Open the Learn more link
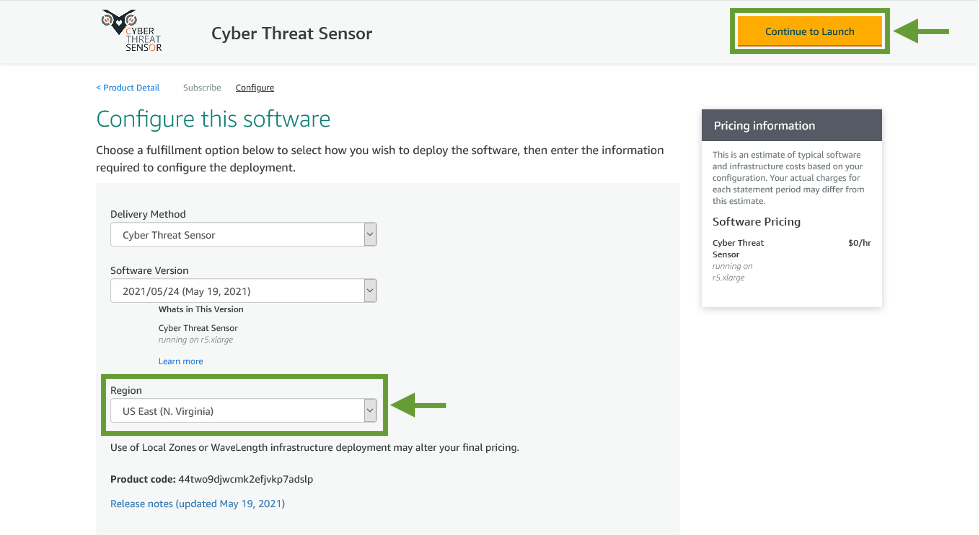This screenshot has height=535, width=979. tap(180, 361)
